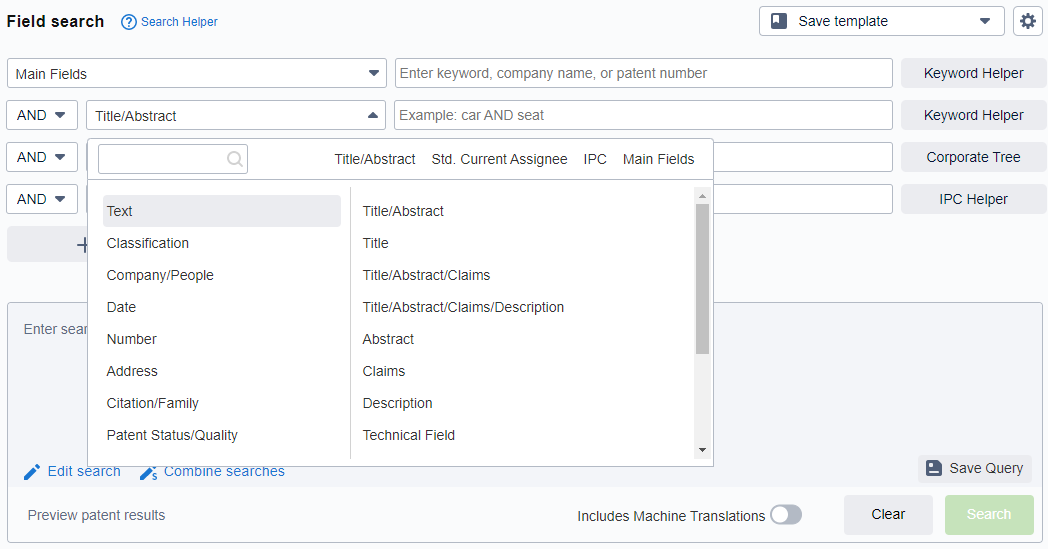The width and height of the screenshot is (1048, 549).
Task: Click the settings gear icon
Action: coord(1028,21)
